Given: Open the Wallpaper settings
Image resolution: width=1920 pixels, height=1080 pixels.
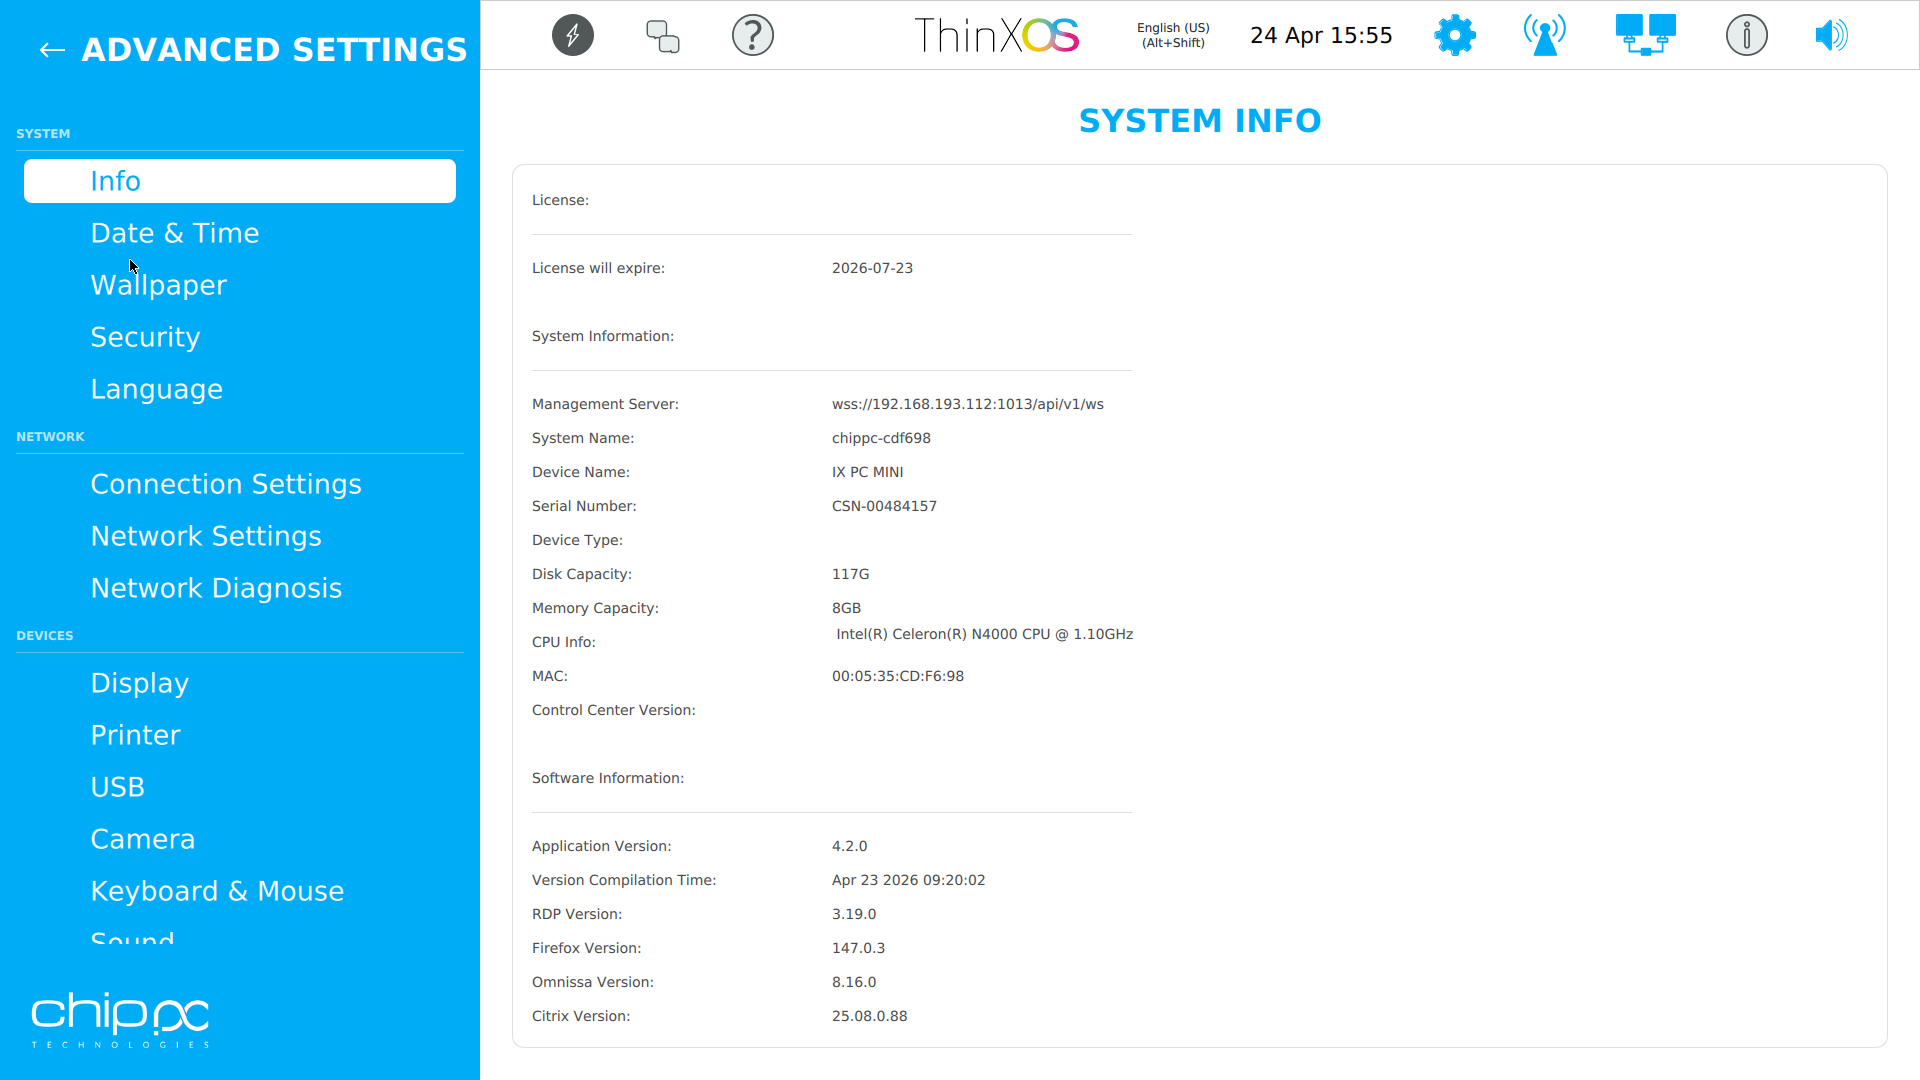Looking at the screenshot, I should pyautogui.click(x=159, y=284).
